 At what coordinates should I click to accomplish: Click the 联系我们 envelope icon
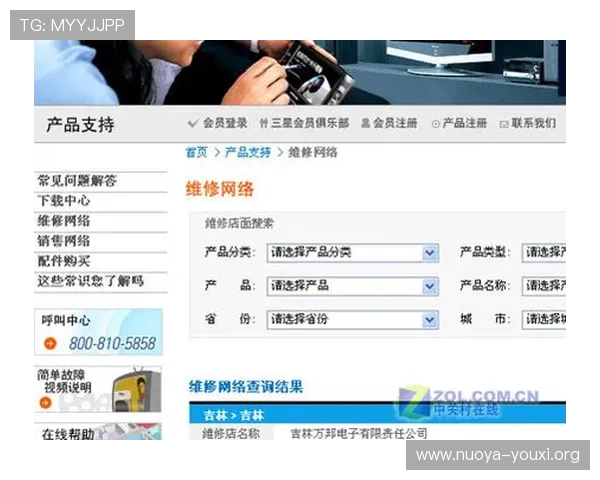504,124
